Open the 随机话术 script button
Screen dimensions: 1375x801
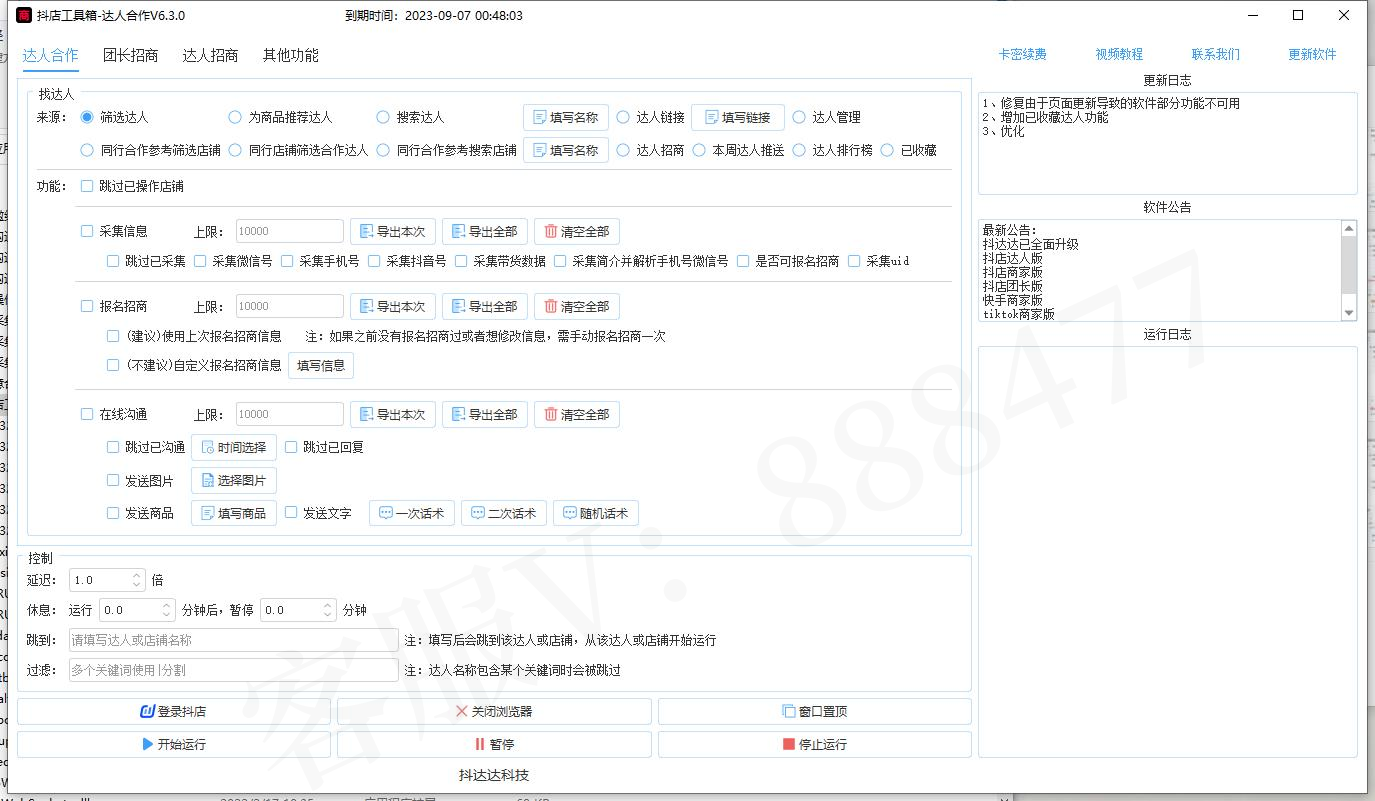click(x=596, y=513)
